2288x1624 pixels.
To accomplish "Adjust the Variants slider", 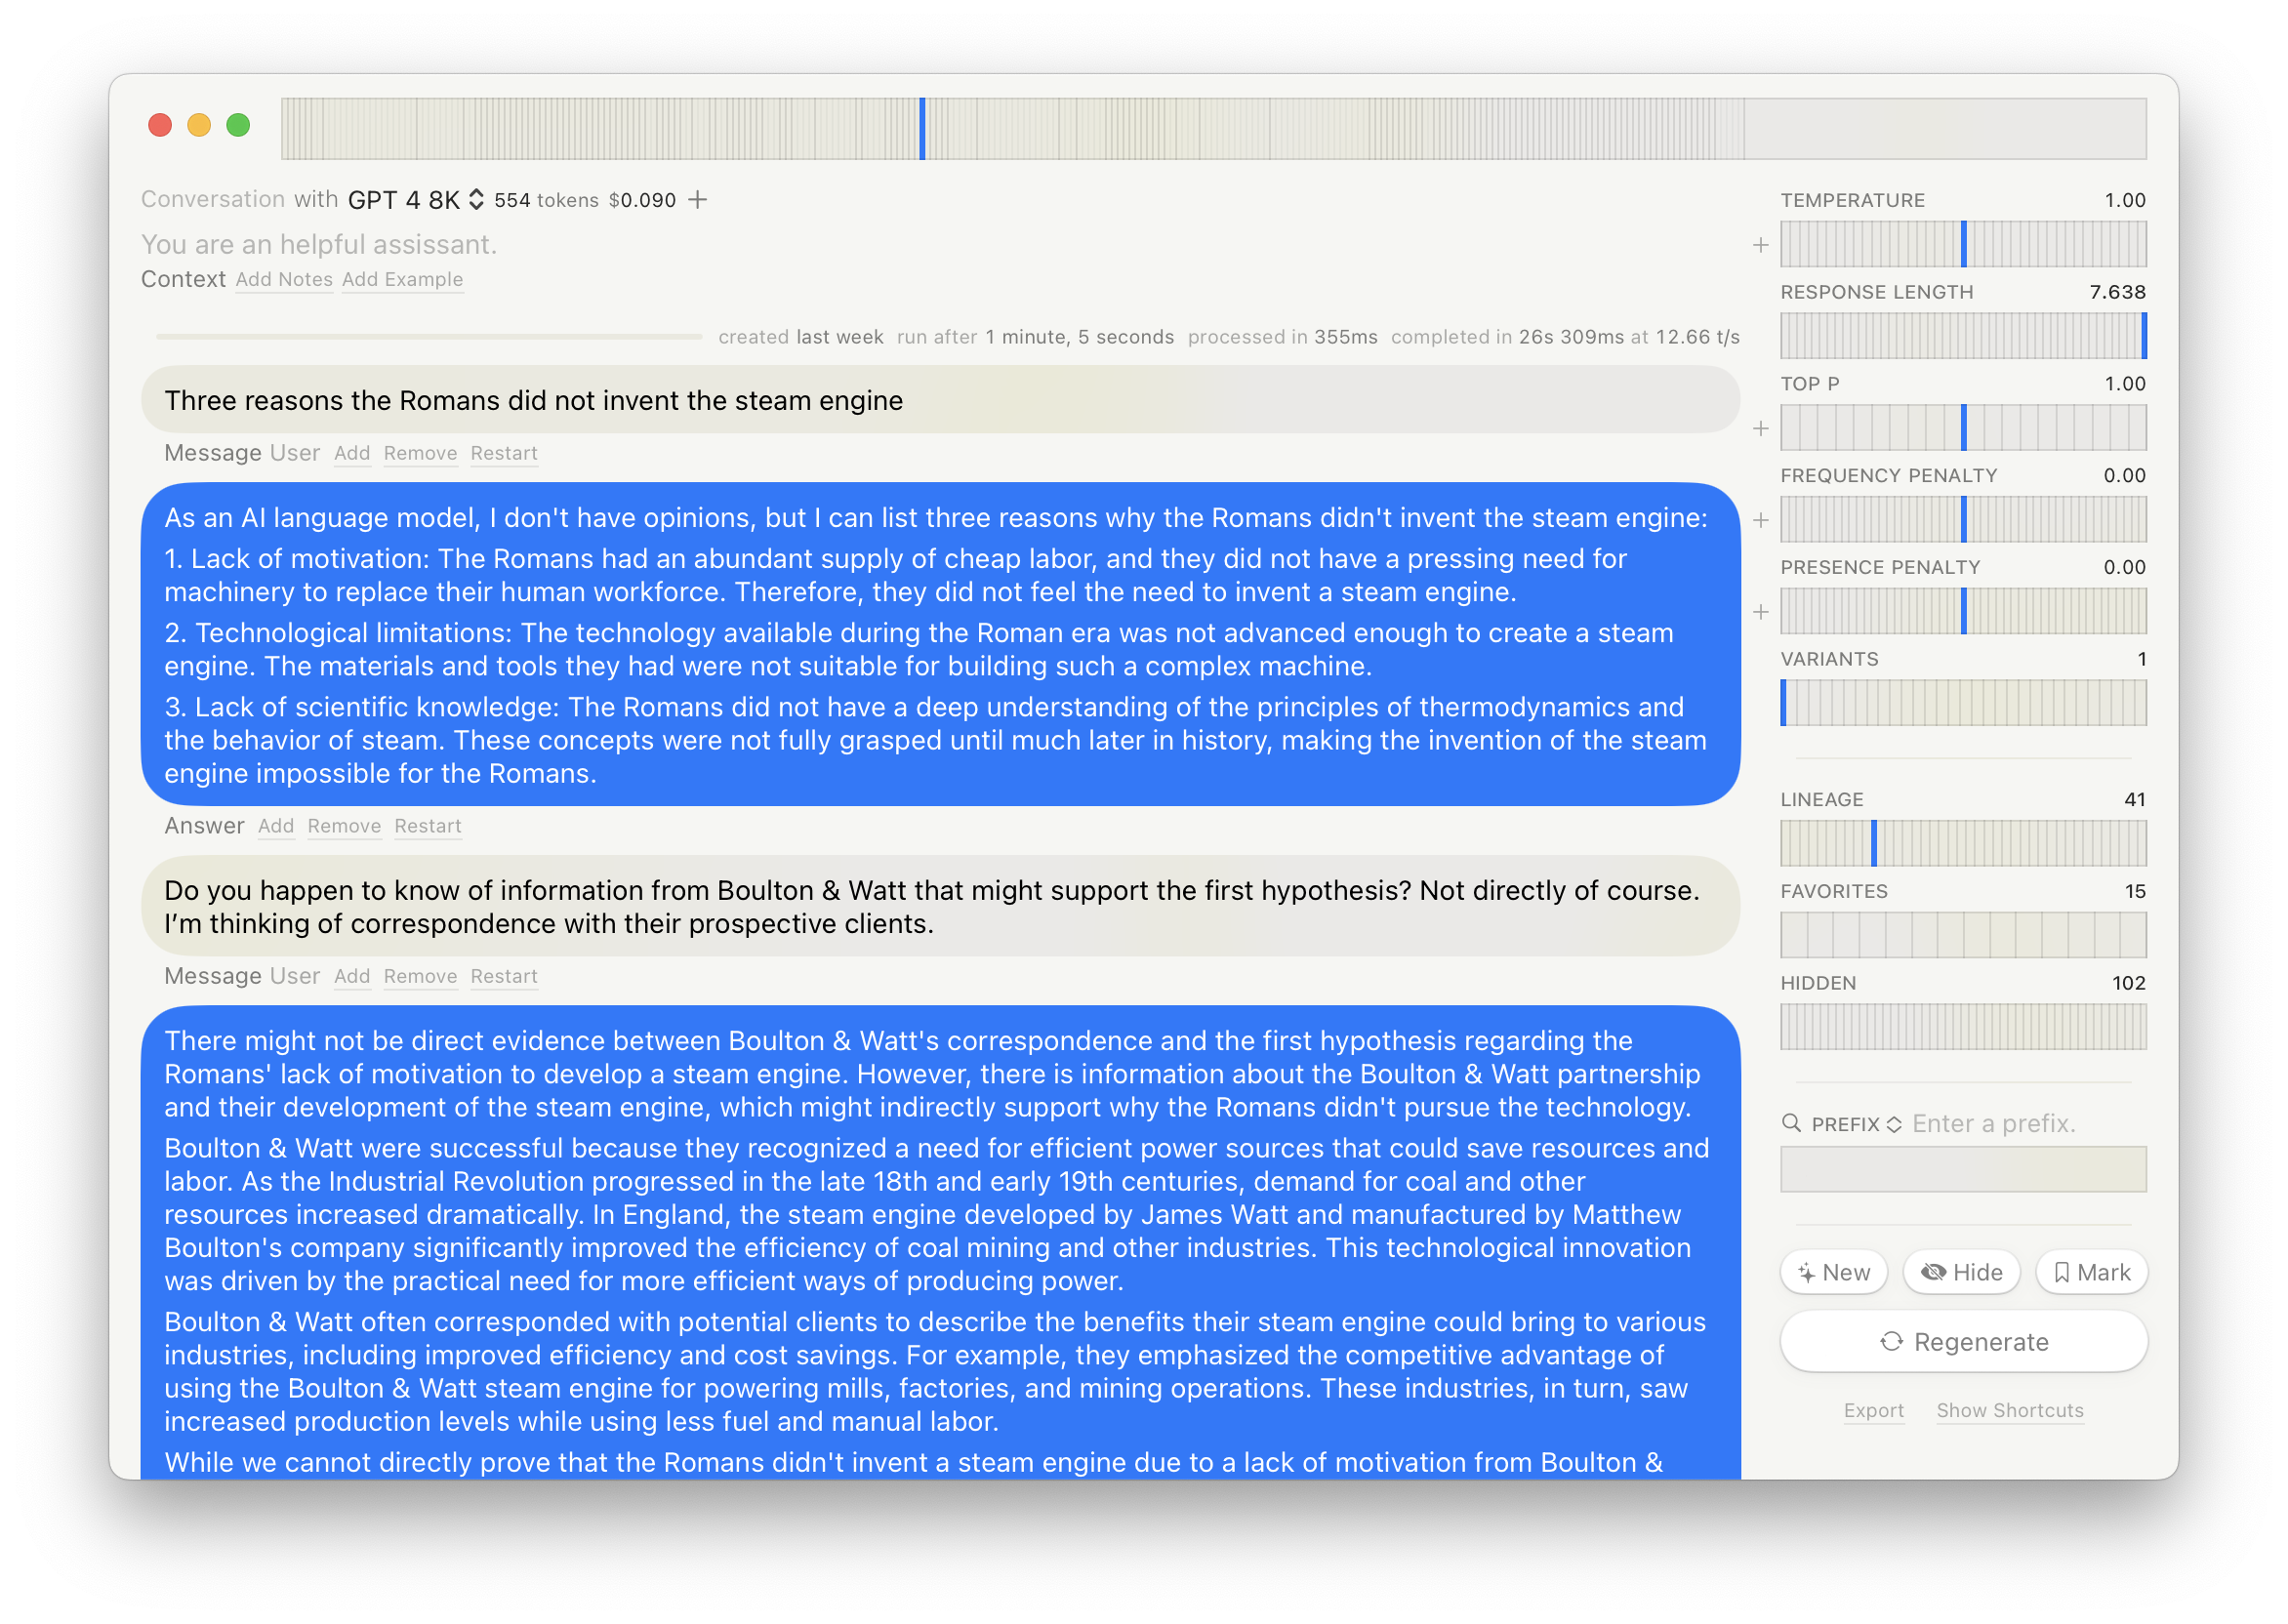I will (1963, 703).
